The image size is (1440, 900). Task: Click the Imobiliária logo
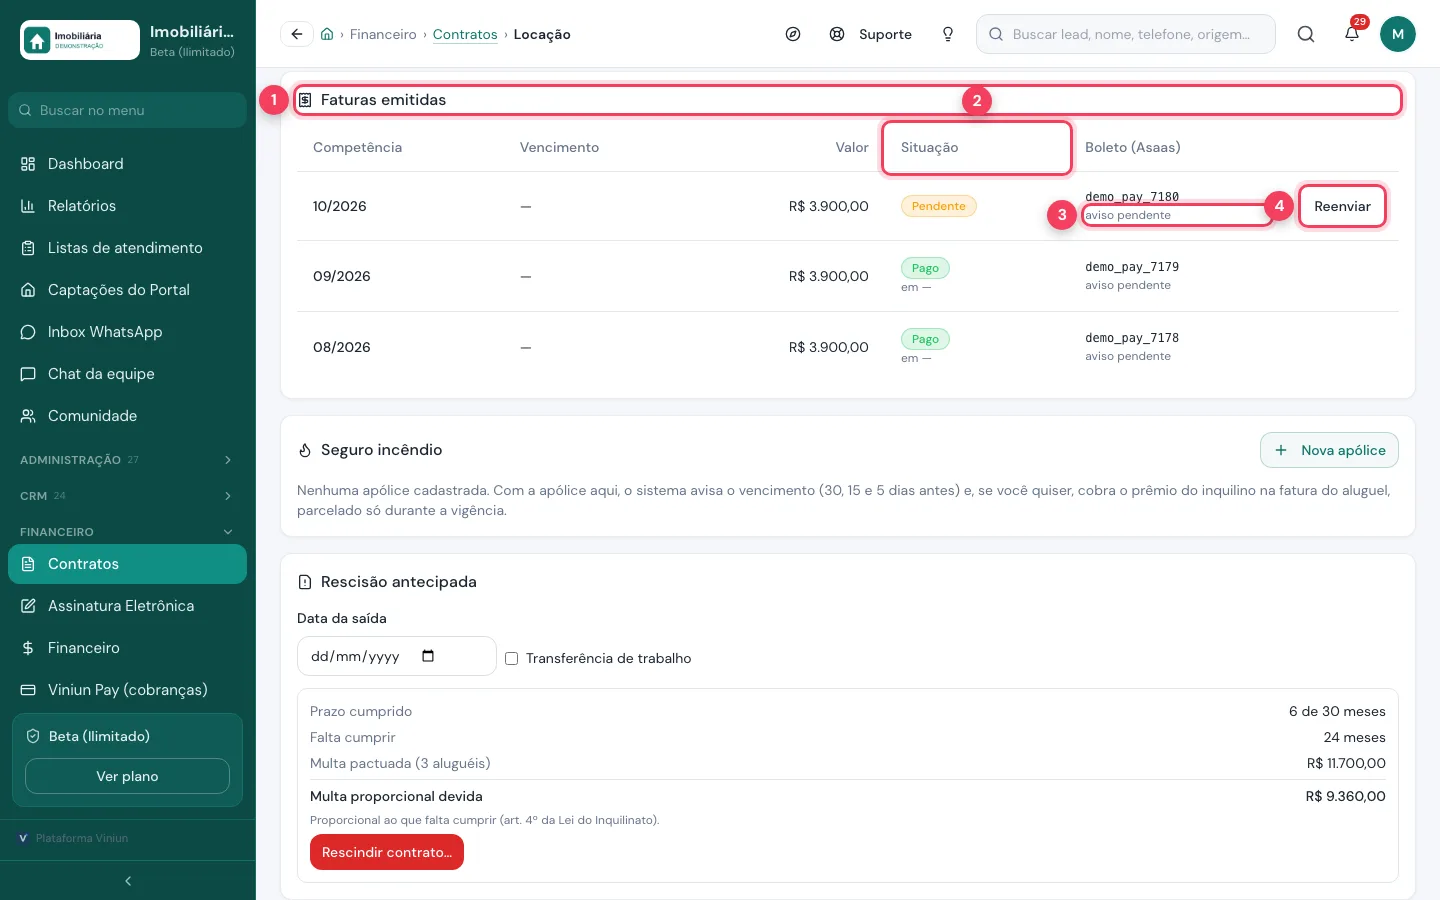(x=80, y=40)
